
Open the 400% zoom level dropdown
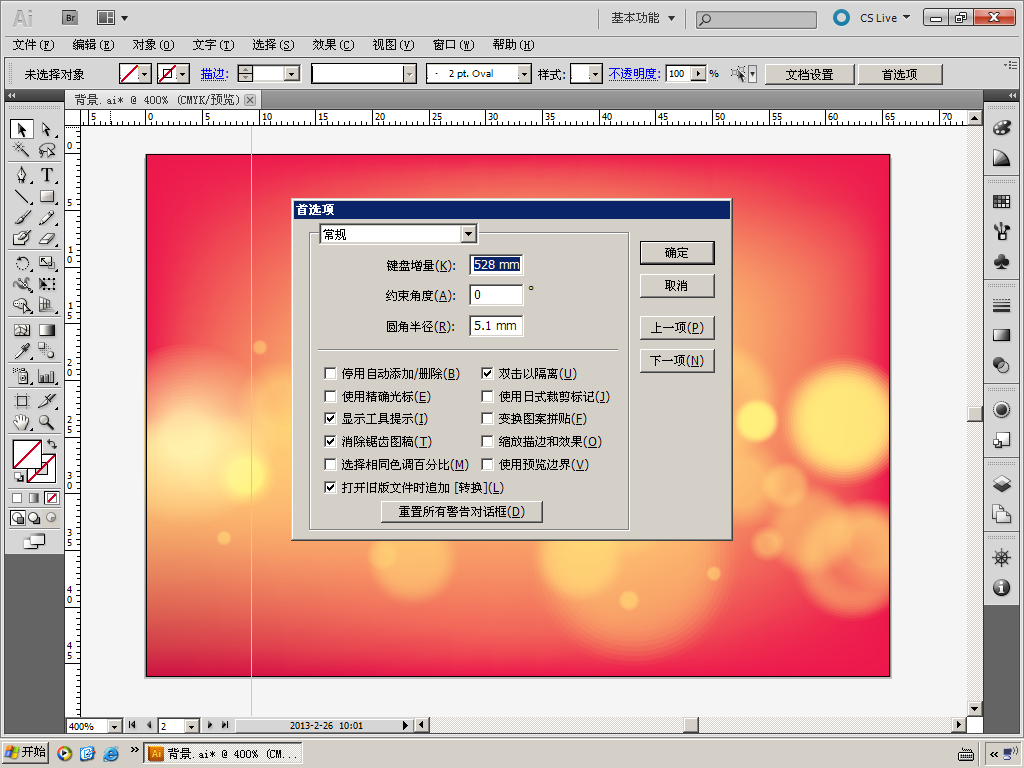pos(115,726)
